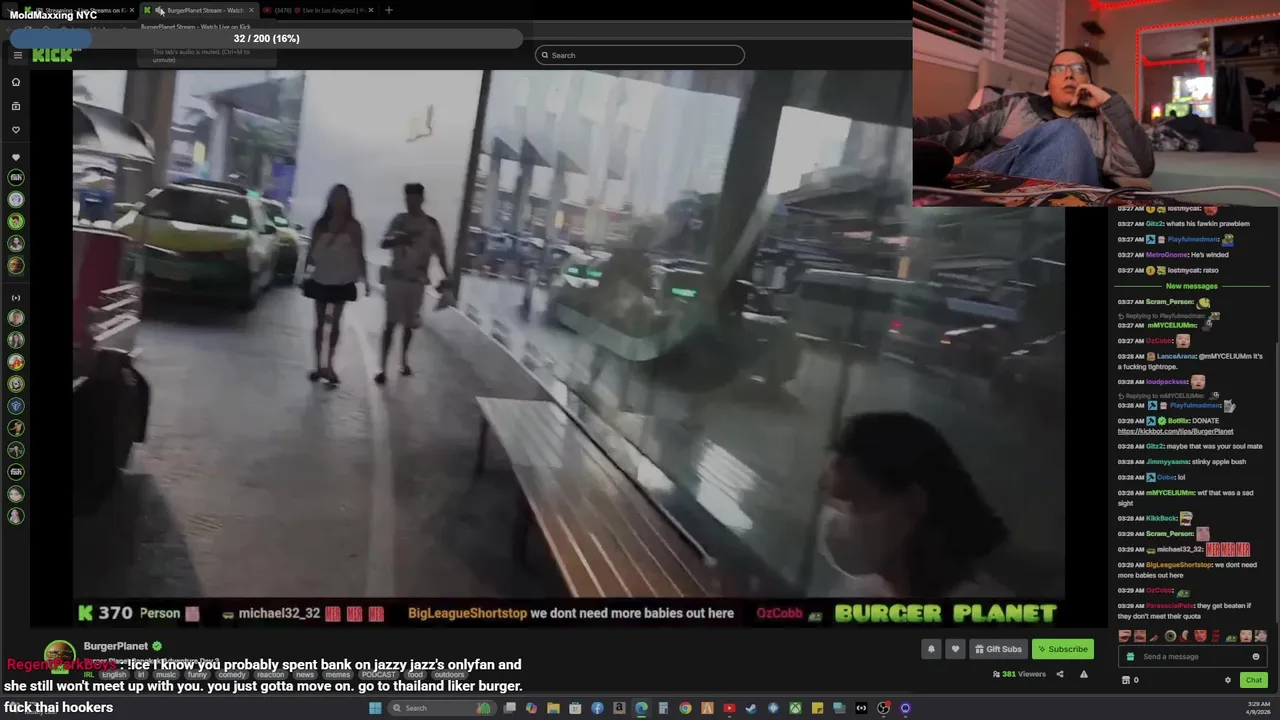The image size is (1280, 720).
Task: Click the green Chat send button
Action: (x=1253, y=680)
